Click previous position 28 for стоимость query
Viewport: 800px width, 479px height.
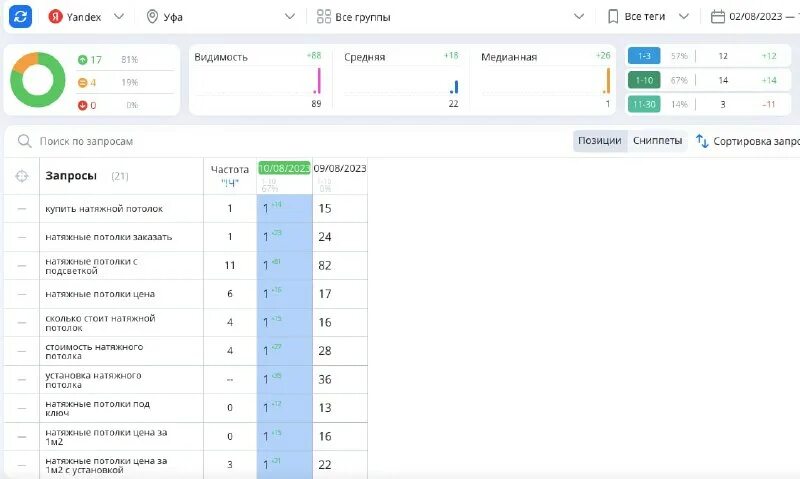coord(324,351)
